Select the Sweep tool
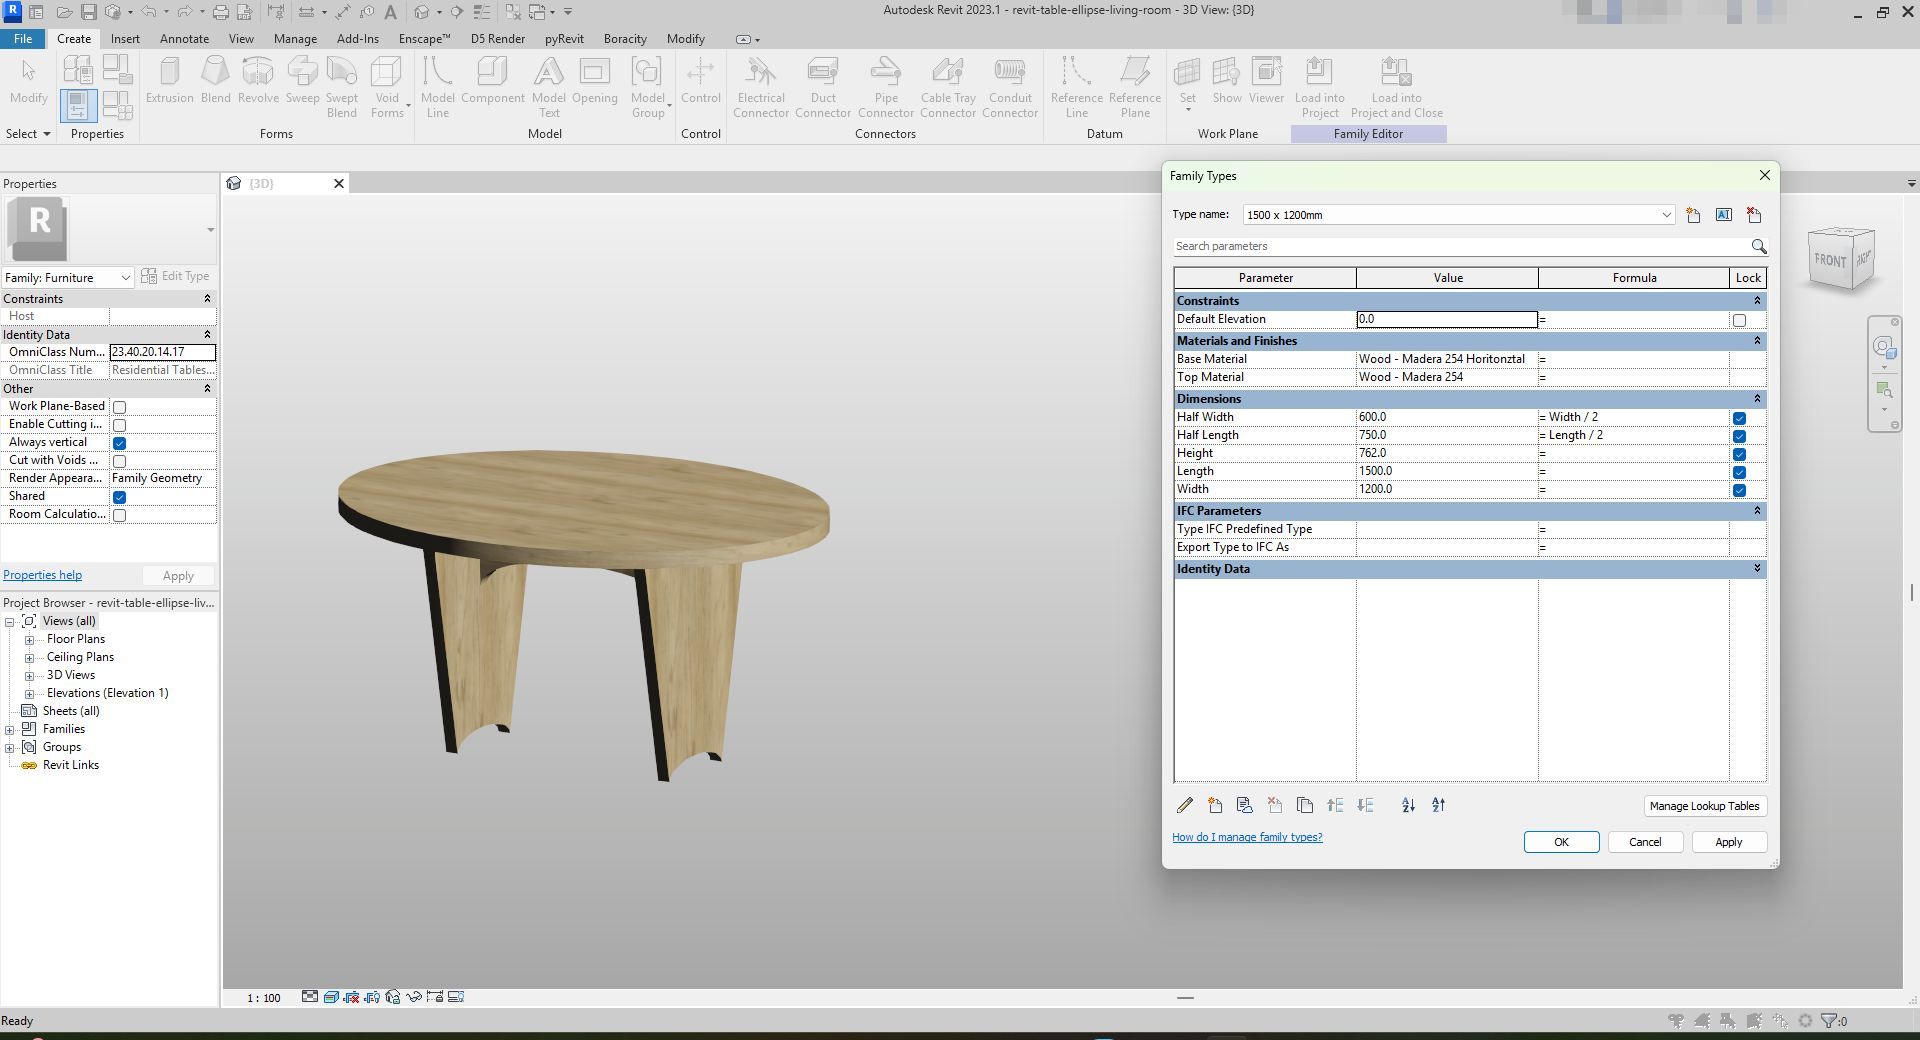The image size is (1920, 1040). (302, 80)
